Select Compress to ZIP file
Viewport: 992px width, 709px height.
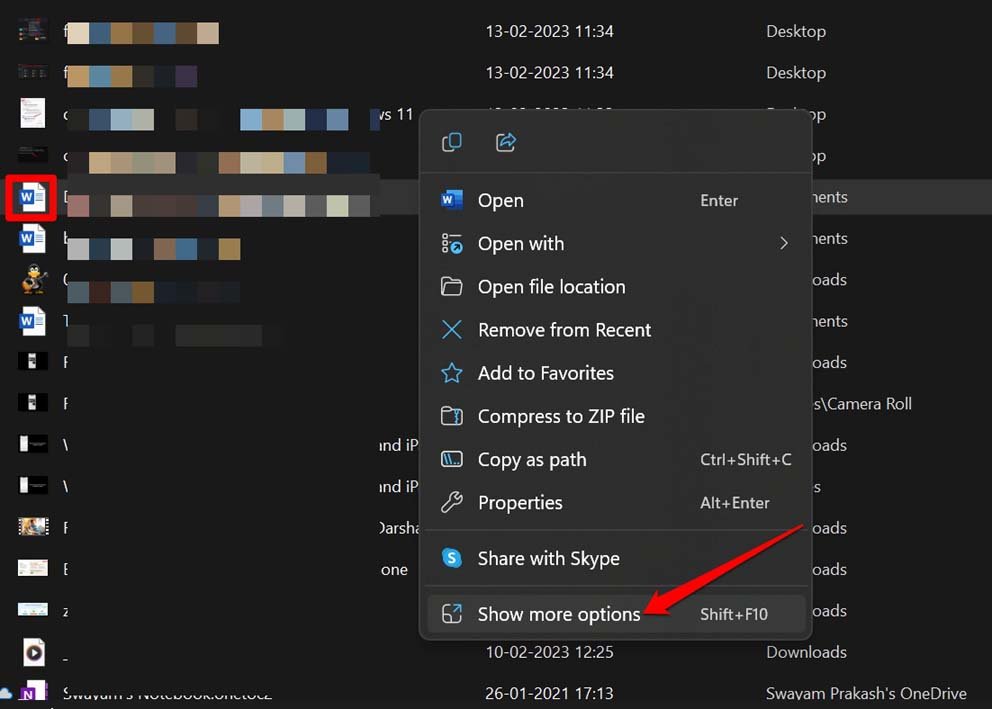pos(561,416)
